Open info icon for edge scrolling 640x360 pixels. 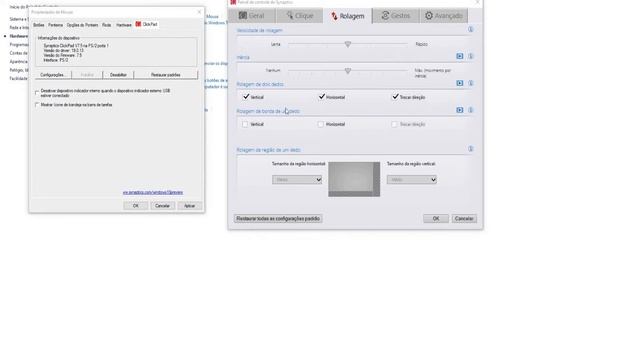pos(470,110)
